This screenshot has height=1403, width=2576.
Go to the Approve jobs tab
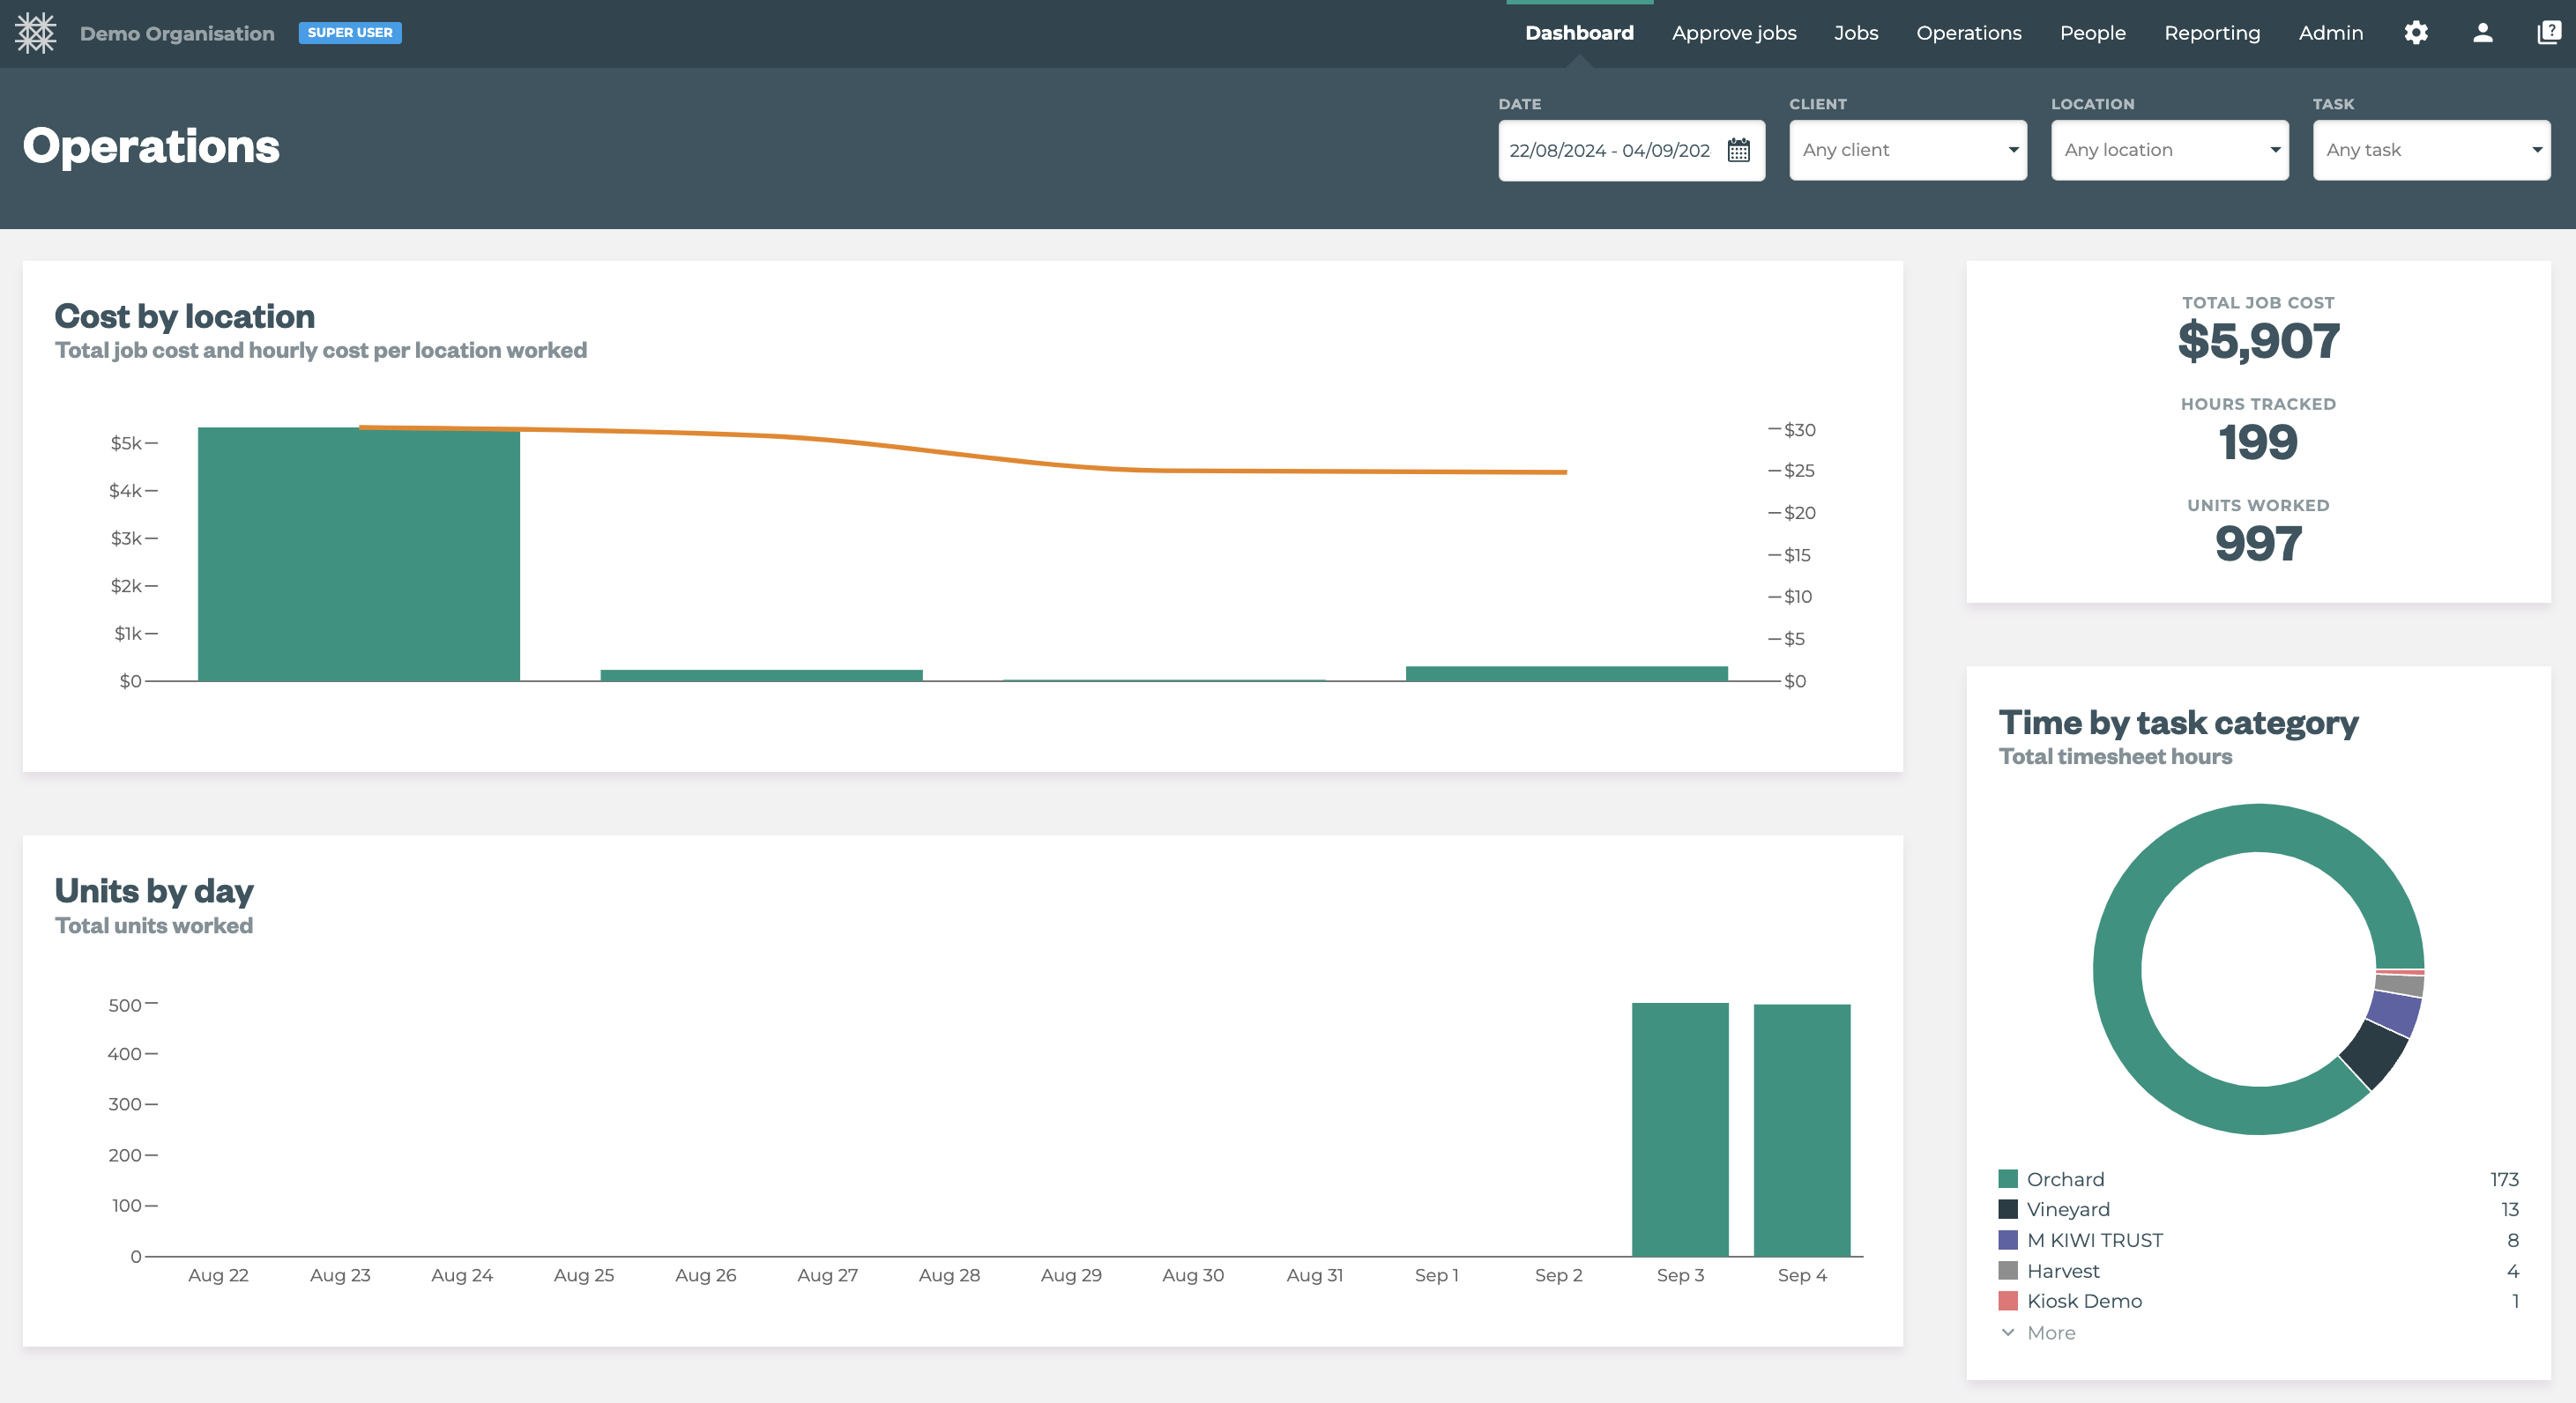1733,33
